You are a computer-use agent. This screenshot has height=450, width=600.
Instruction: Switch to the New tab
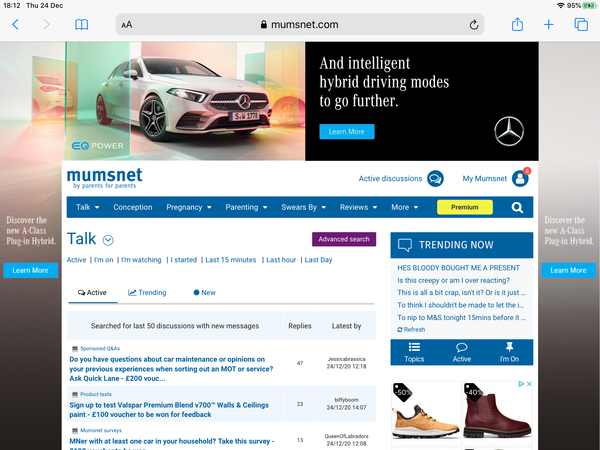[x=205, y=293]
